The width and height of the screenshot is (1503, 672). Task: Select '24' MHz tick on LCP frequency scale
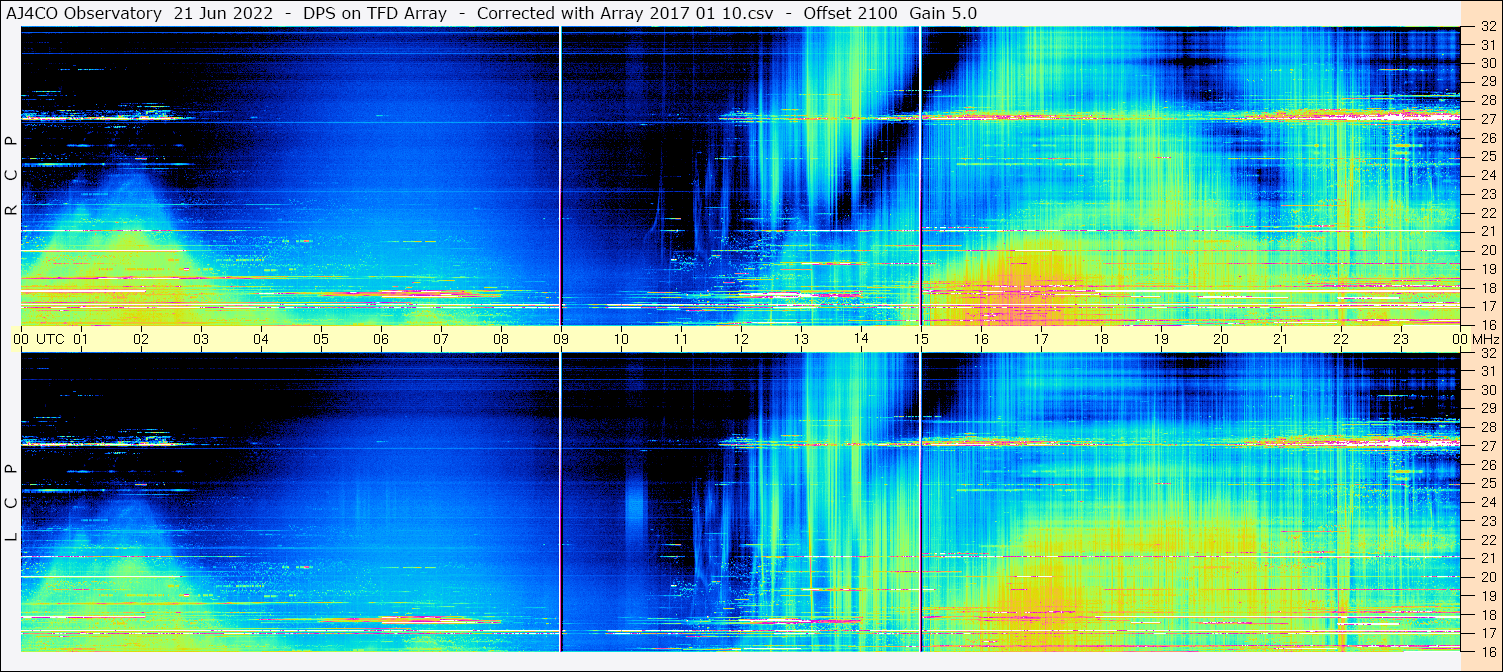pos(1487,502)
